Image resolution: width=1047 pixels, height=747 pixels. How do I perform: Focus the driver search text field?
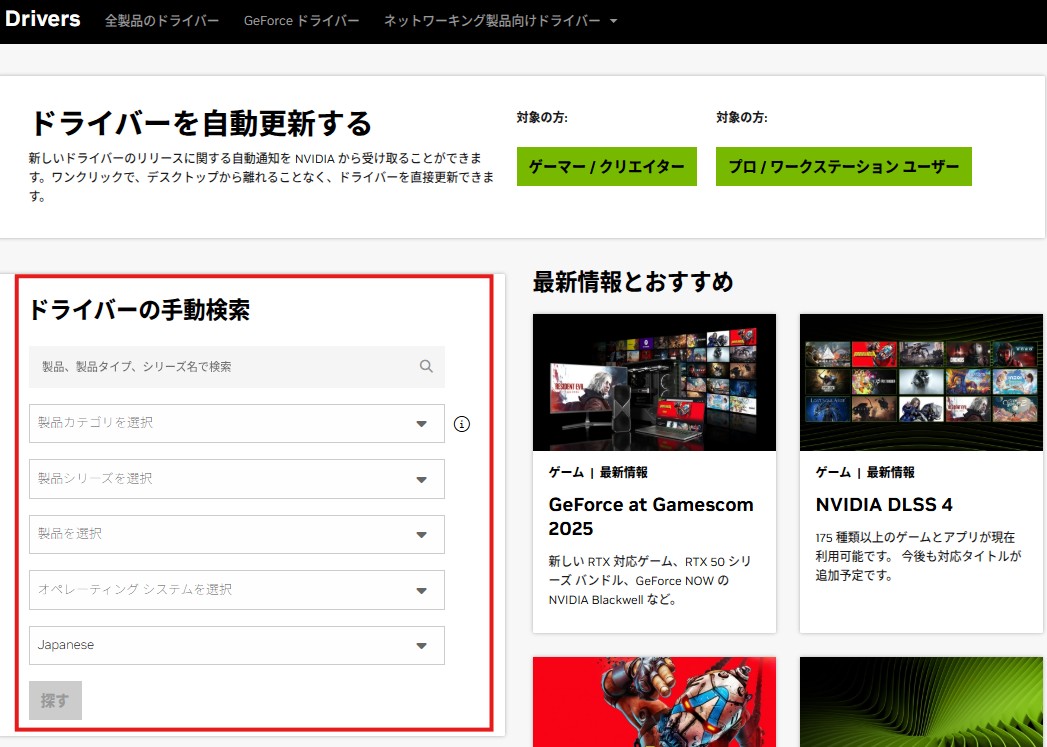[220, 367]
